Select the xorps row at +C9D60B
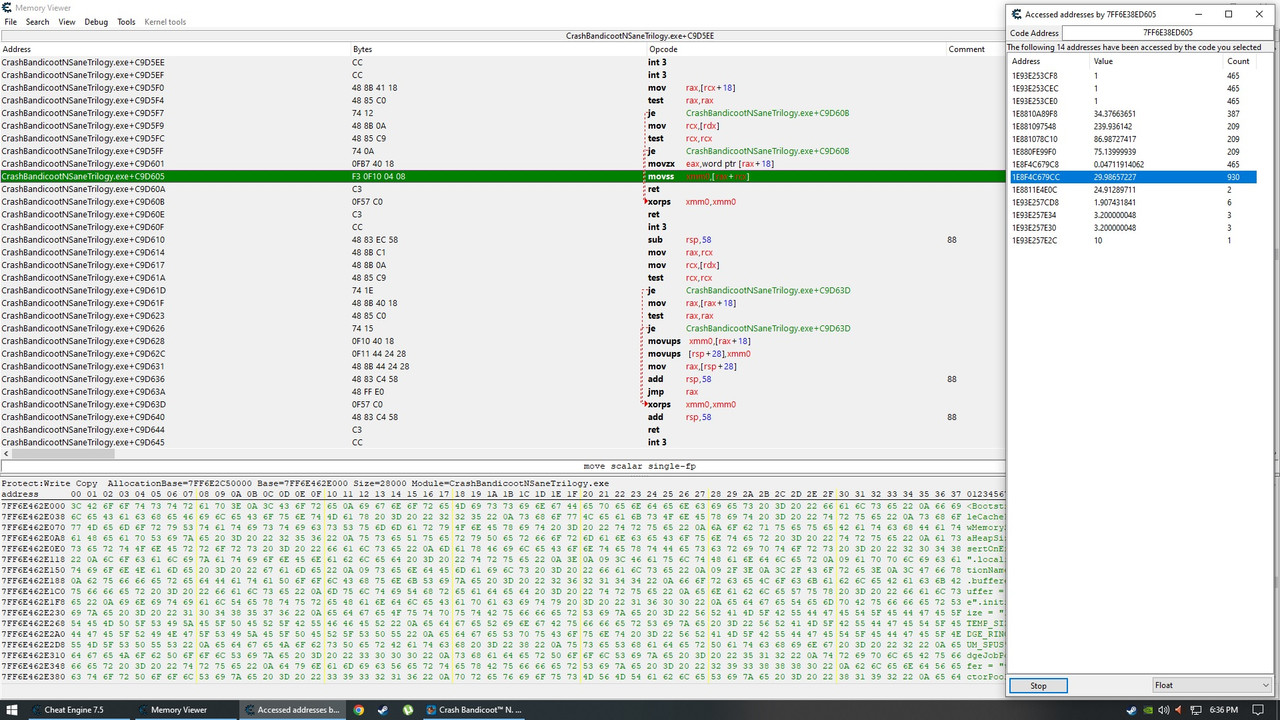This screenshot has height=720, width=1280. pyautogui.click(x=502, y=202)
